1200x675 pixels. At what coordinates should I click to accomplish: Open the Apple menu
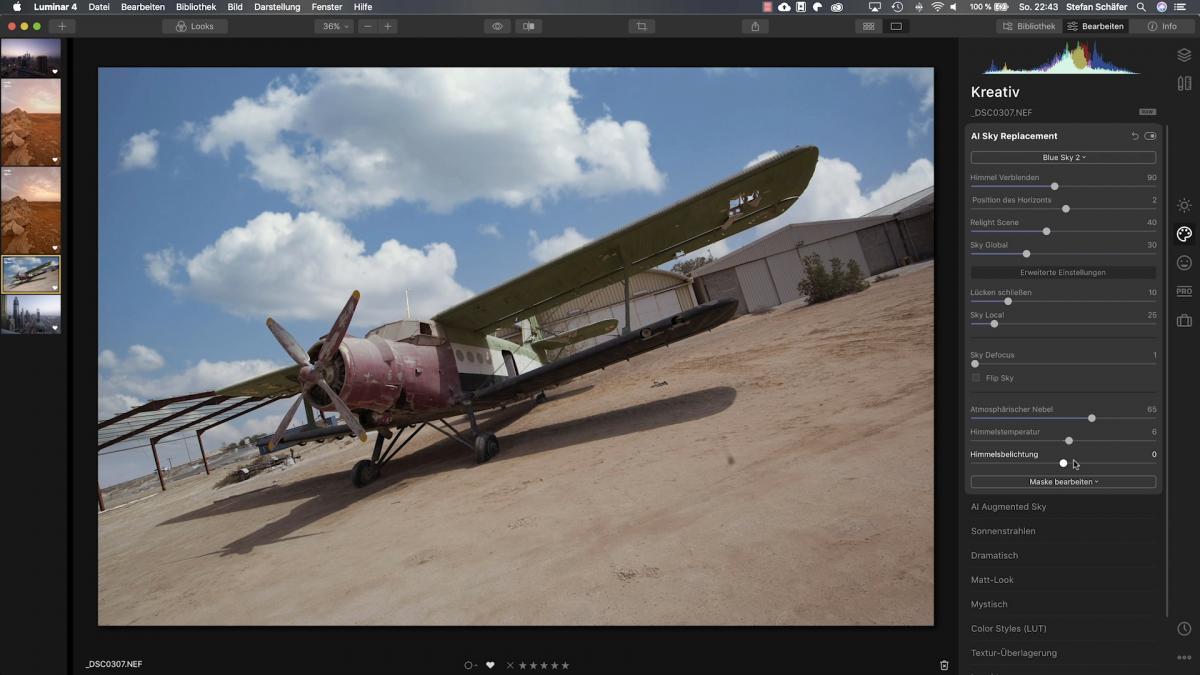tap(16, 7)
